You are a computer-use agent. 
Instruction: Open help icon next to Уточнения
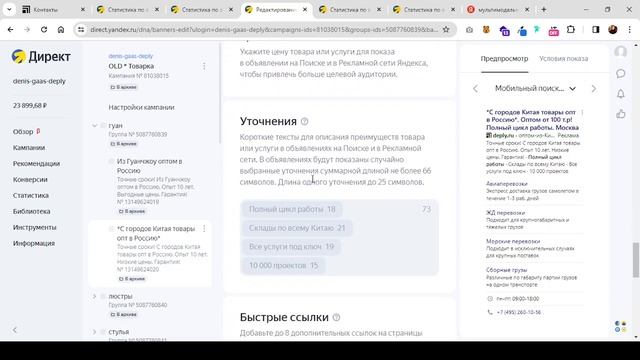click(x=304, y=122)
